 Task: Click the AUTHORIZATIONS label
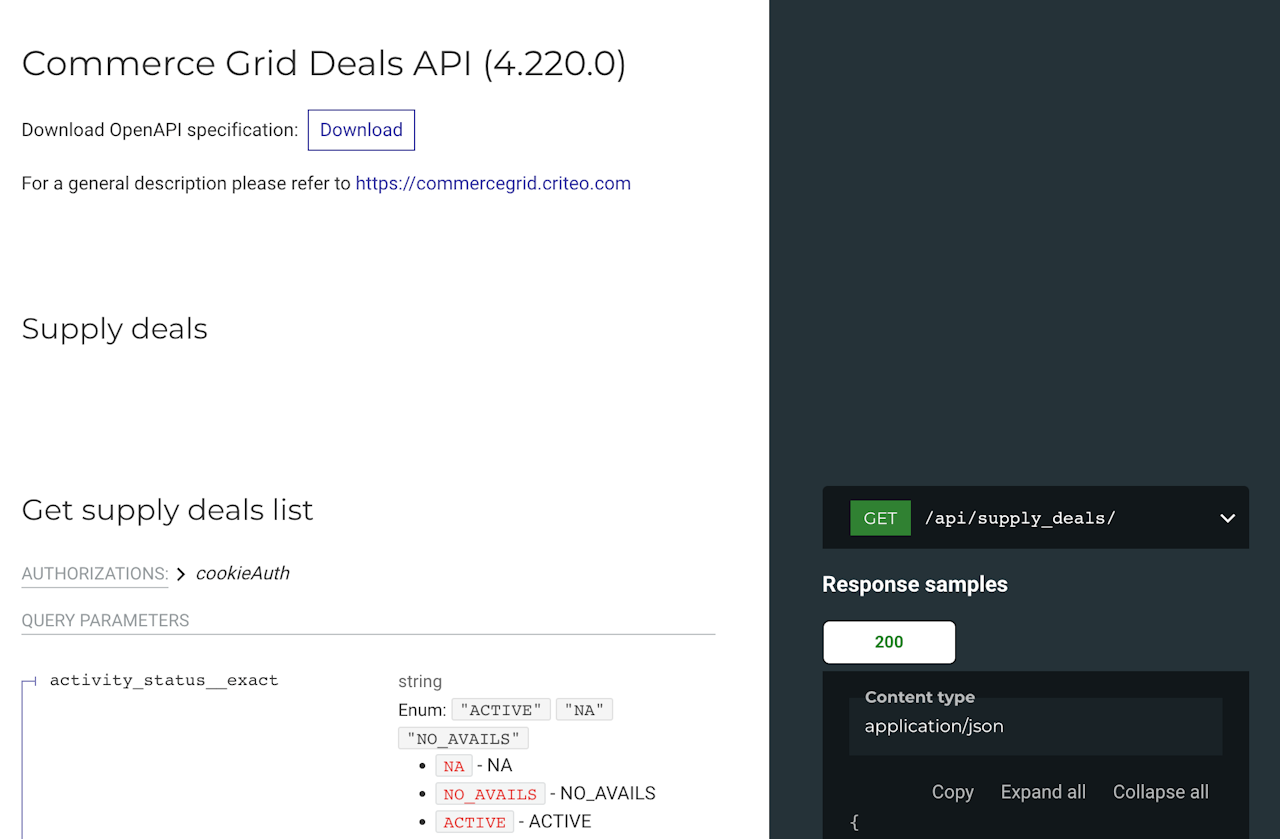[x=95, y=574]
